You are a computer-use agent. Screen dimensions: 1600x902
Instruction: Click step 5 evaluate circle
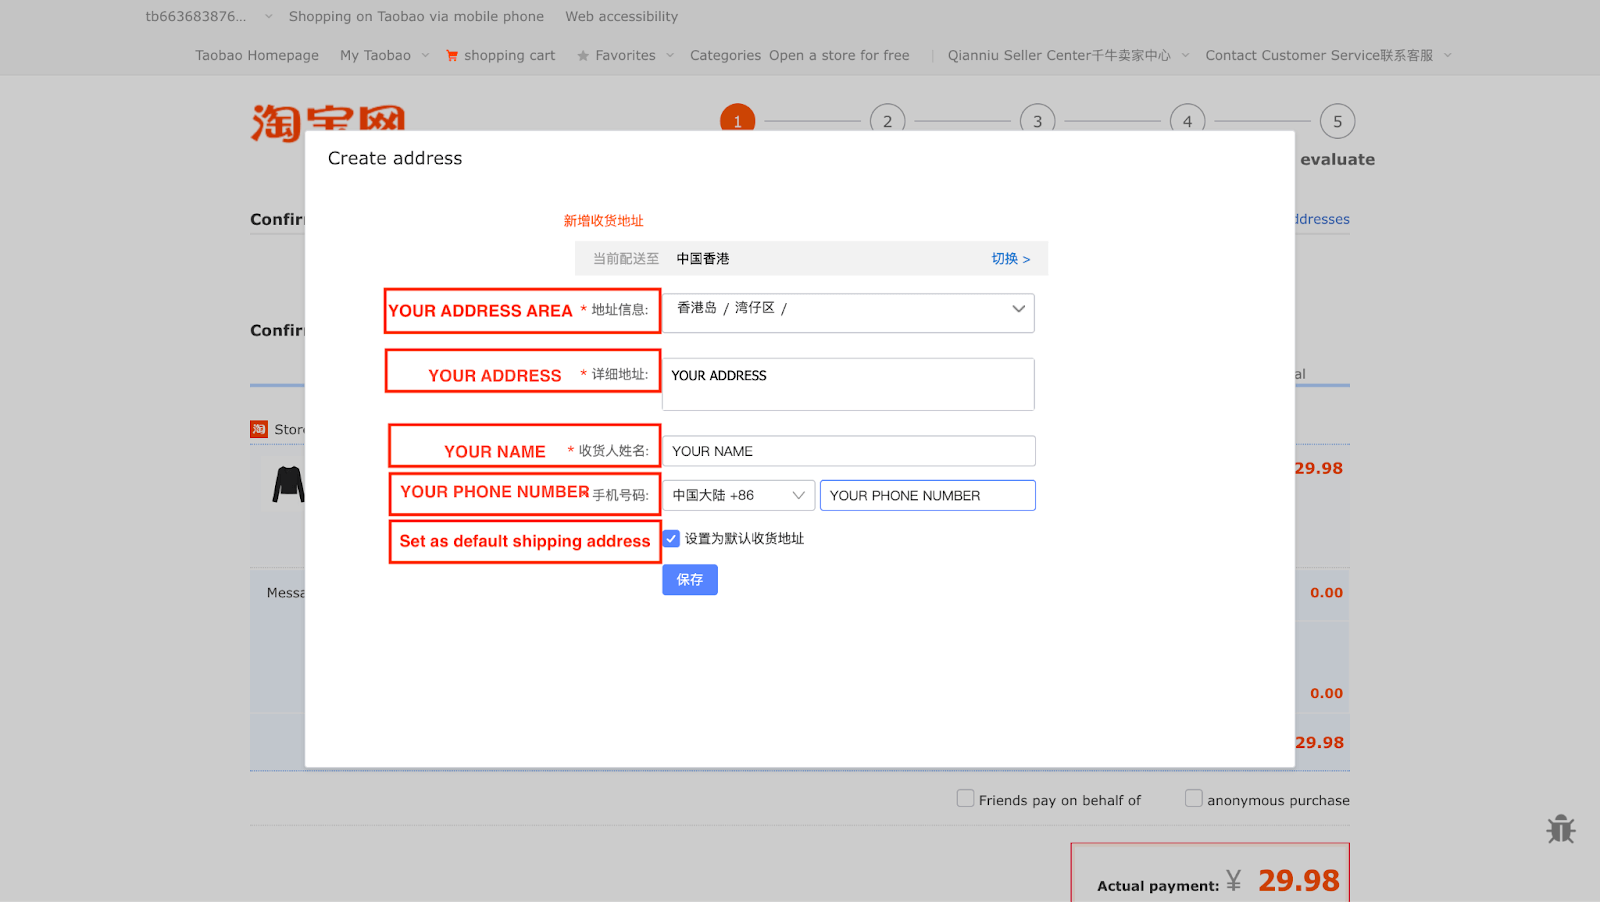(1337, 121)
